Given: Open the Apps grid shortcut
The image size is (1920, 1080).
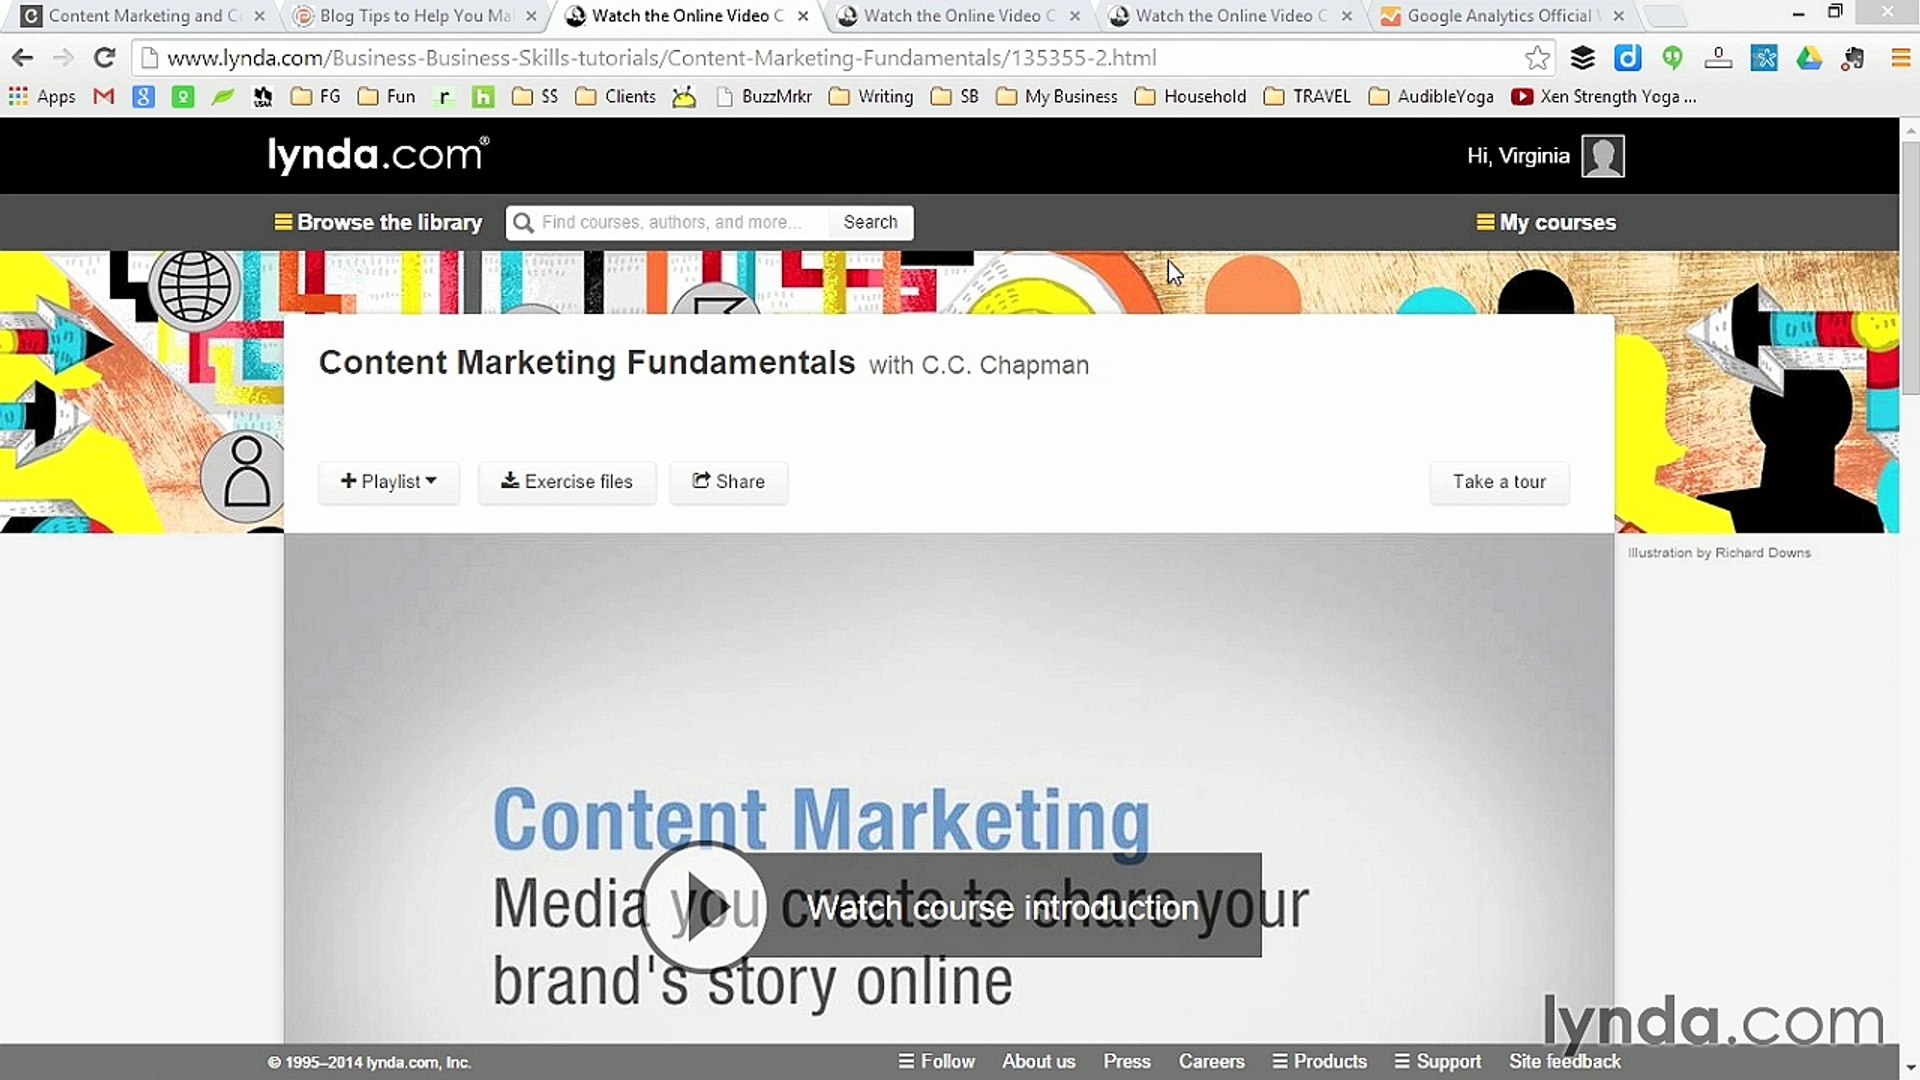Looking at the screenshot, I should click(x=42, y=96).
